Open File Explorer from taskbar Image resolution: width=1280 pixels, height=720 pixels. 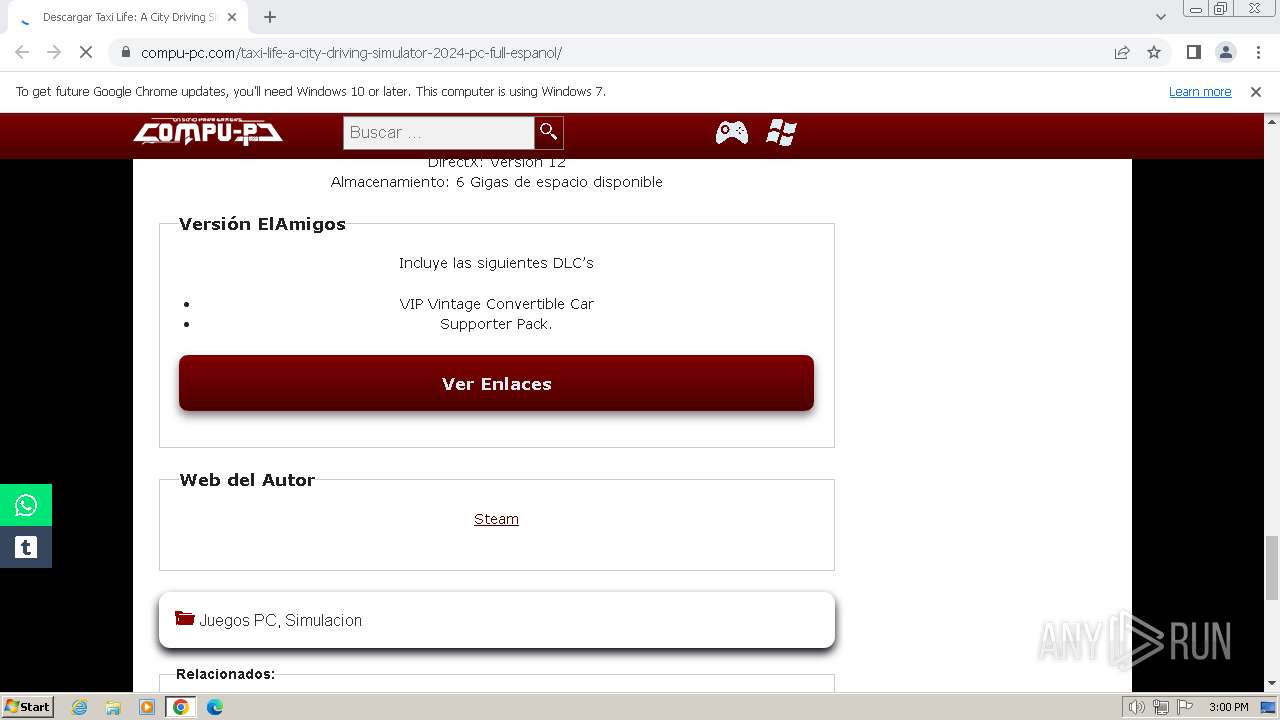[x=113, y=707]
